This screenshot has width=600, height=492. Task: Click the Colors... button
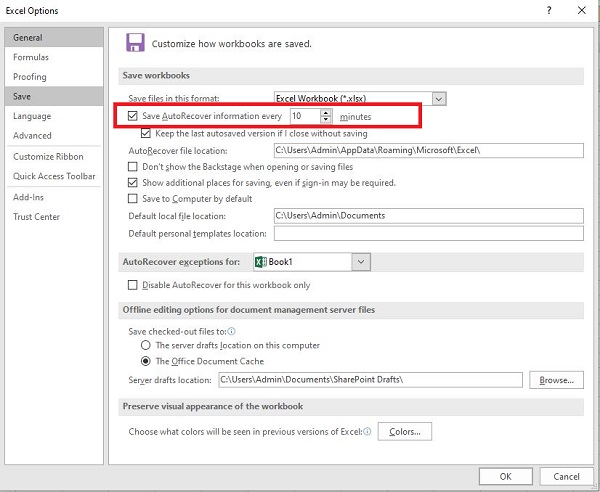[x=404, y=432]
